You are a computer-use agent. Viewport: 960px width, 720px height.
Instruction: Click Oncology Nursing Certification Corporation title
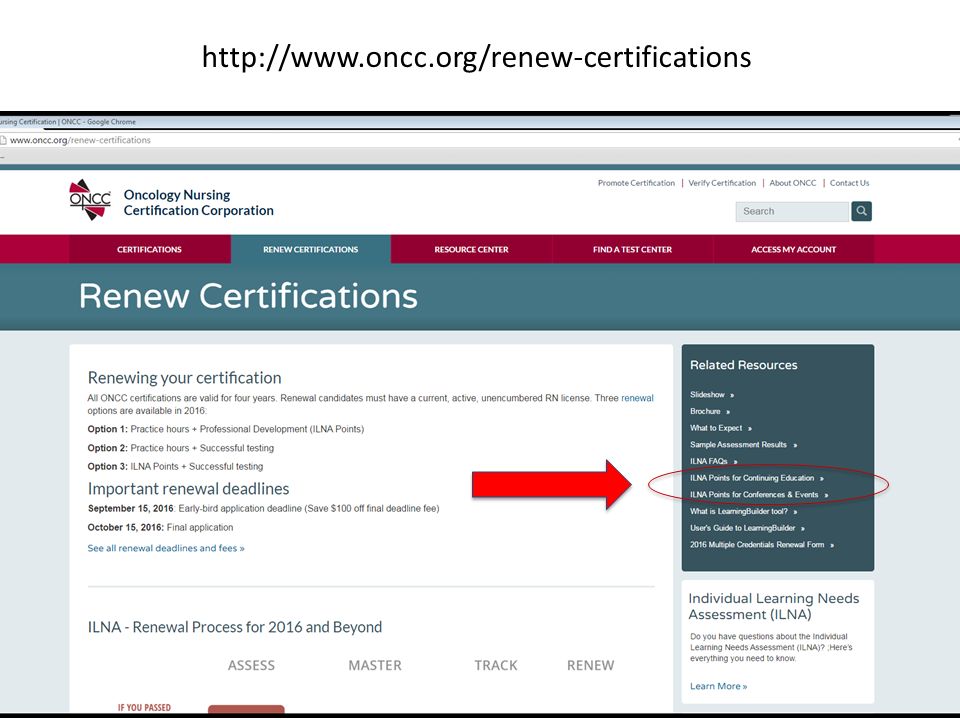pos(198,203)
